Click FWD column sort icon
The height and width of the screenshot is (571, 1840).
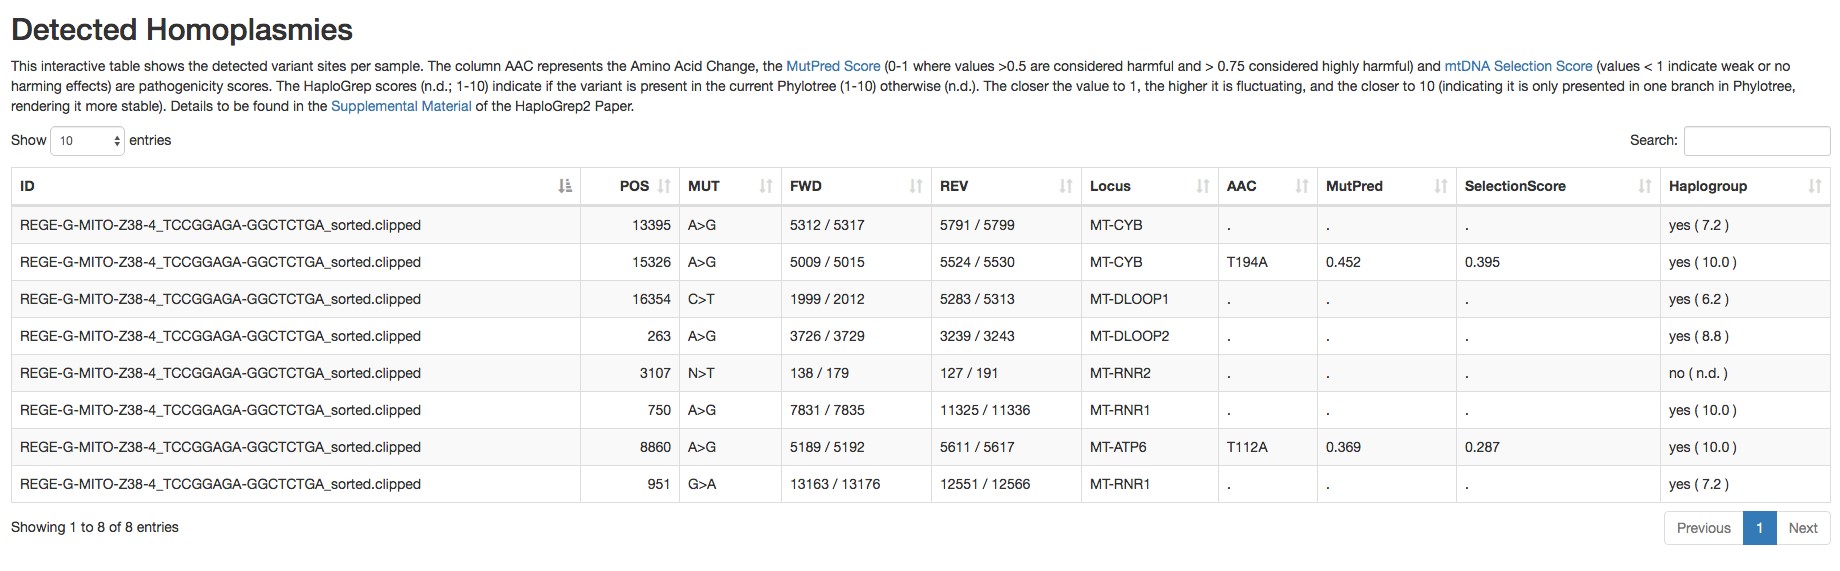pyautogui.click(x=916, y=186)
